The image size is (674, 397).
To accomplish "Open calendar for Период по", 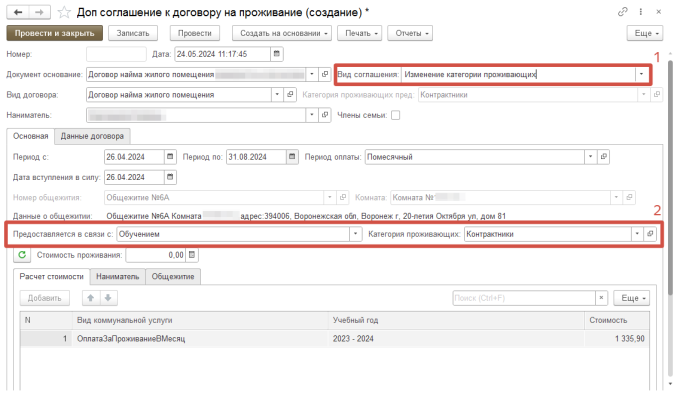I will [292, 157].
